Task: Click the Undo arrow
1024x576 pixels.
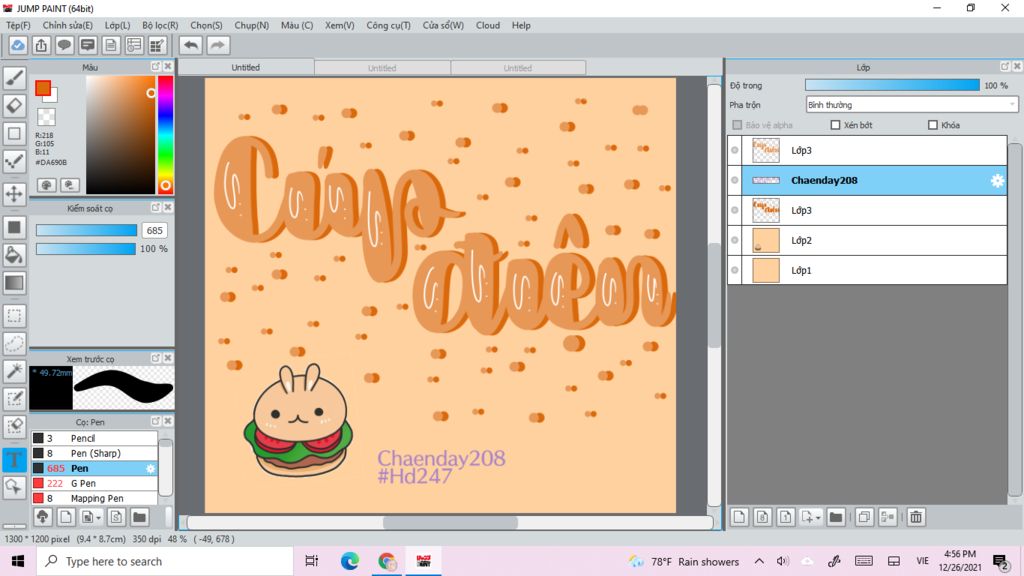Action: [x=191, y=45]
